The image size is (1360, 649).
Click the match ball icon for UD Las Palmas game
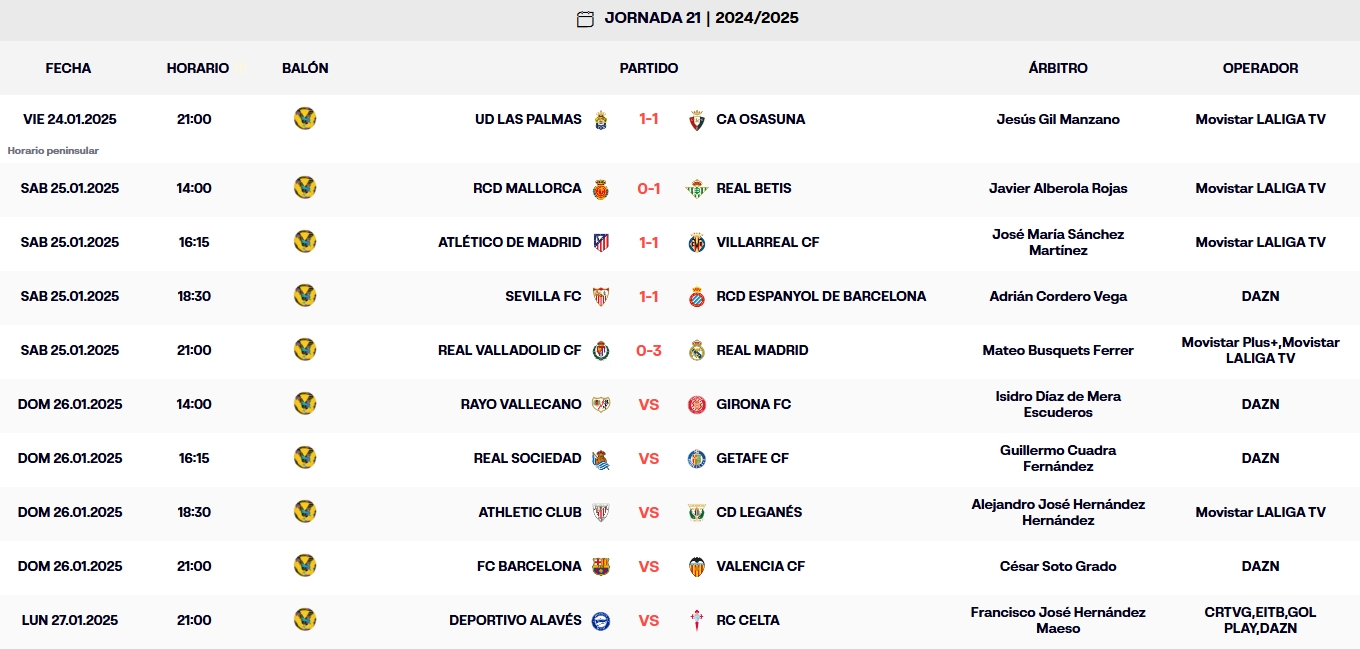305,118
